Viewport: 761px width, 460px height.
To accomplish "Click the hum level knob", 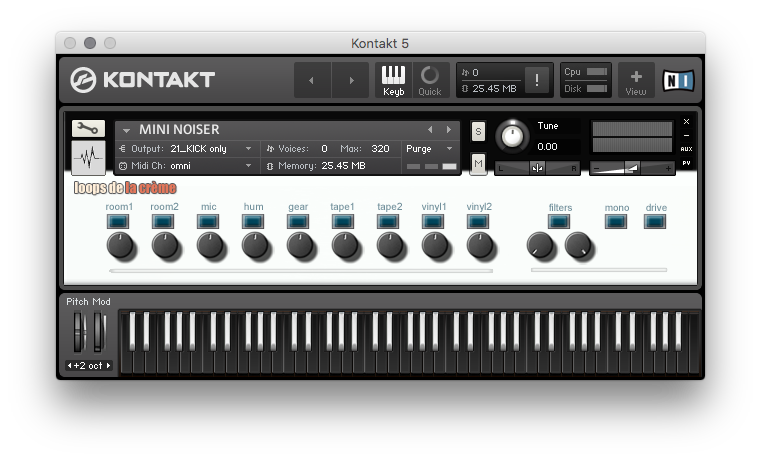I will tap(255, 245).
